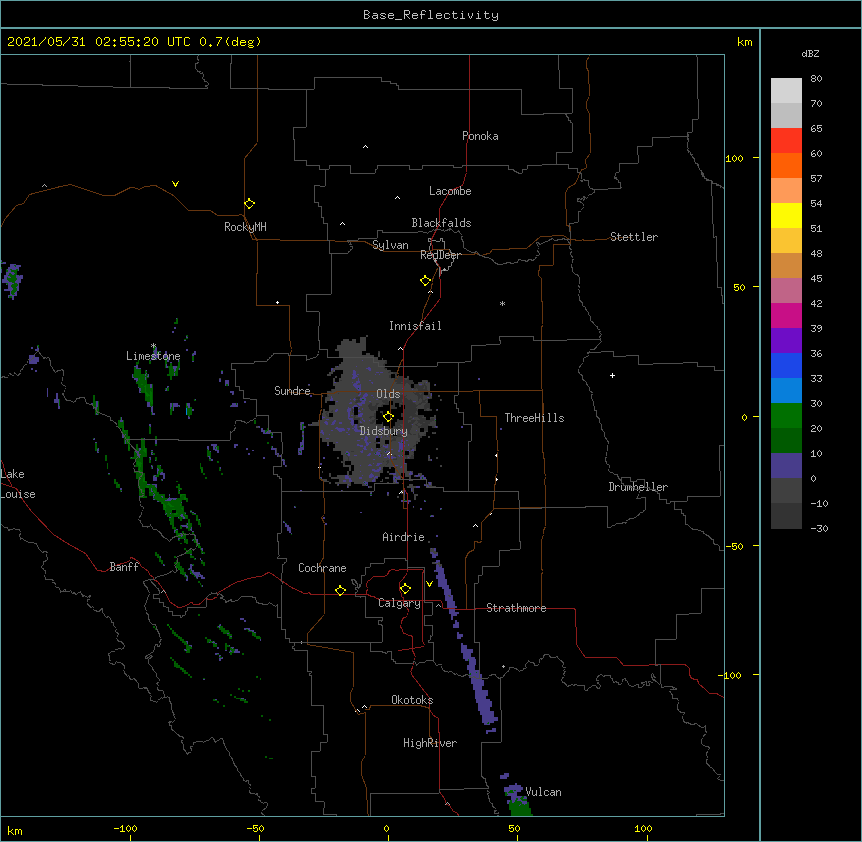
Task: Click the yellow diamond marker below Cochrane
Action: 340,590
